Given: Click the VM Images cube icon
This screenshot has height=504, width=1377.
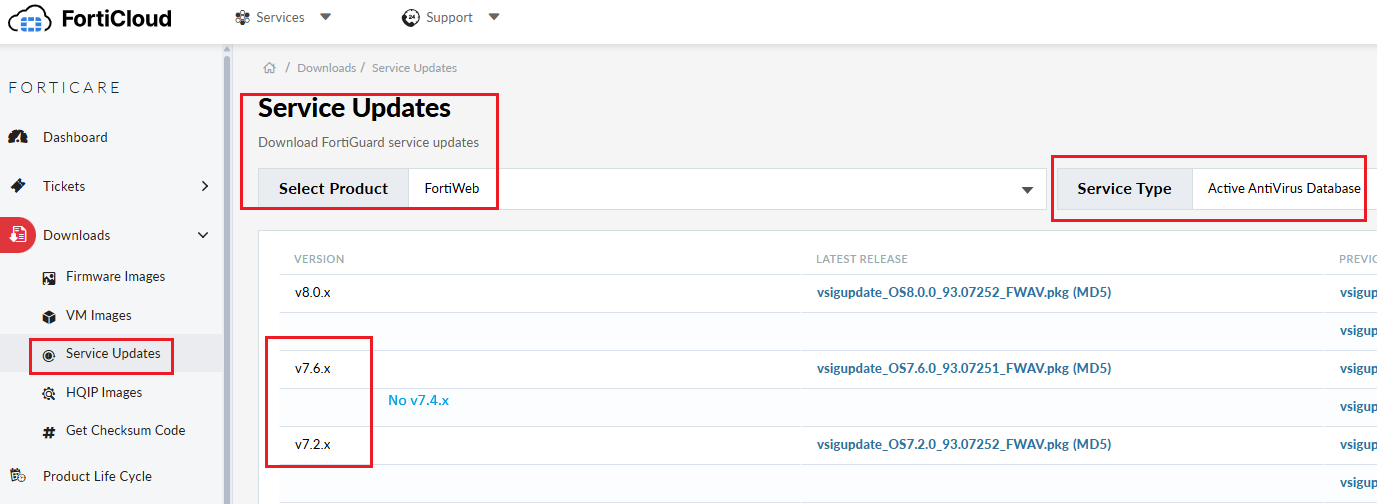Looking at the screenshot, I should coord(49,316).
